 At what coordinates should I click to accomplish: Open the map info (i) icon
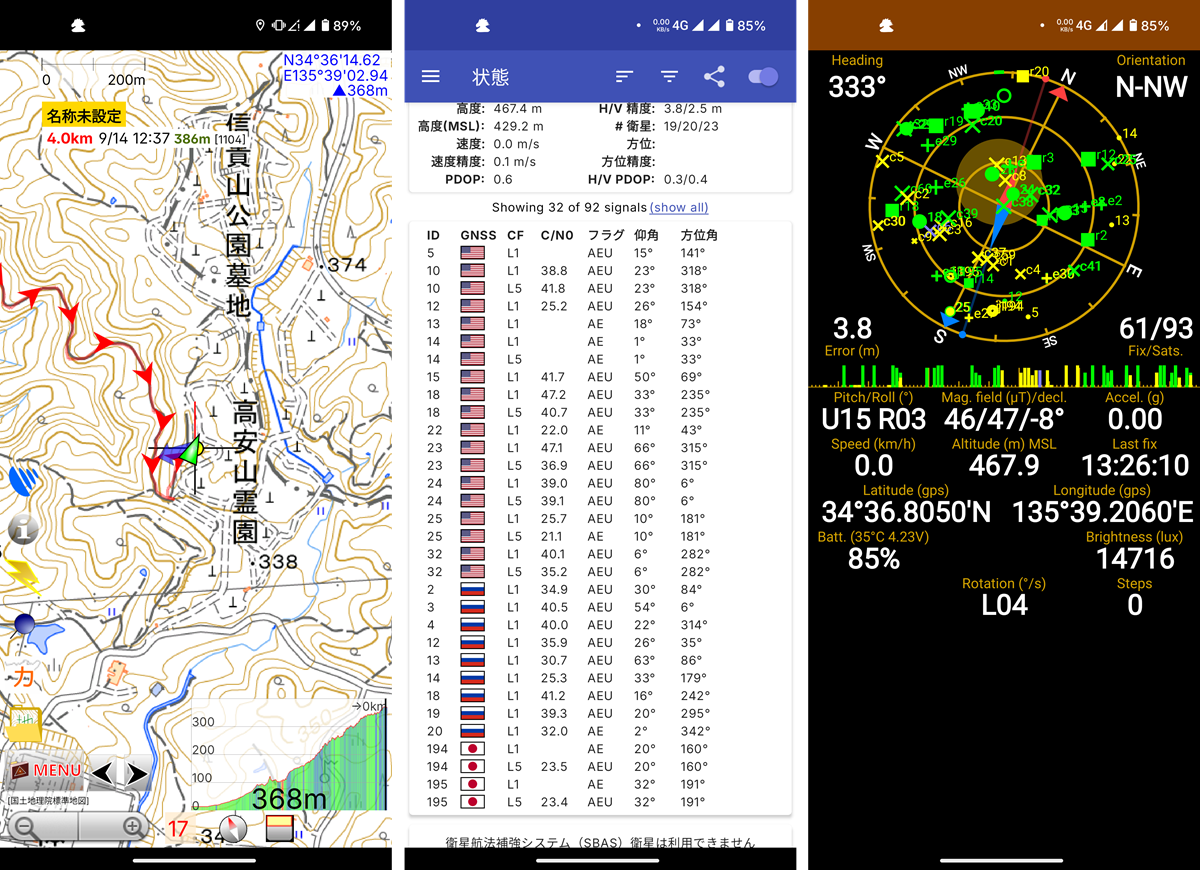pos(22,528)
